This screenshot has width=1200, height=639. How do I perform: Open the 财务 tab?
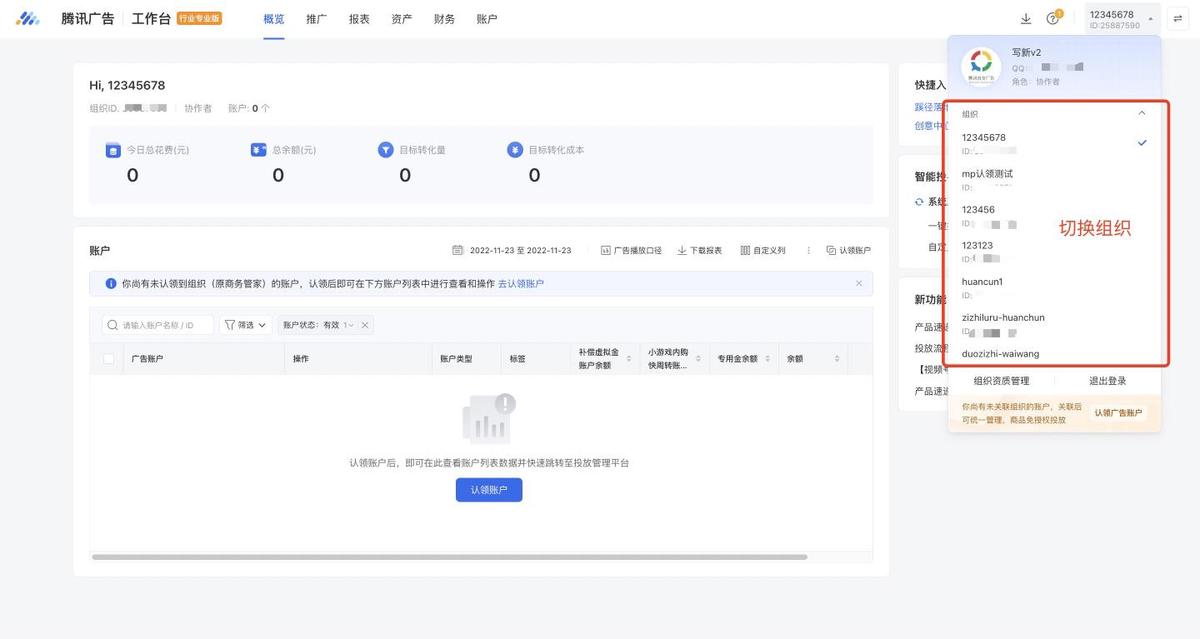[444, 19]
